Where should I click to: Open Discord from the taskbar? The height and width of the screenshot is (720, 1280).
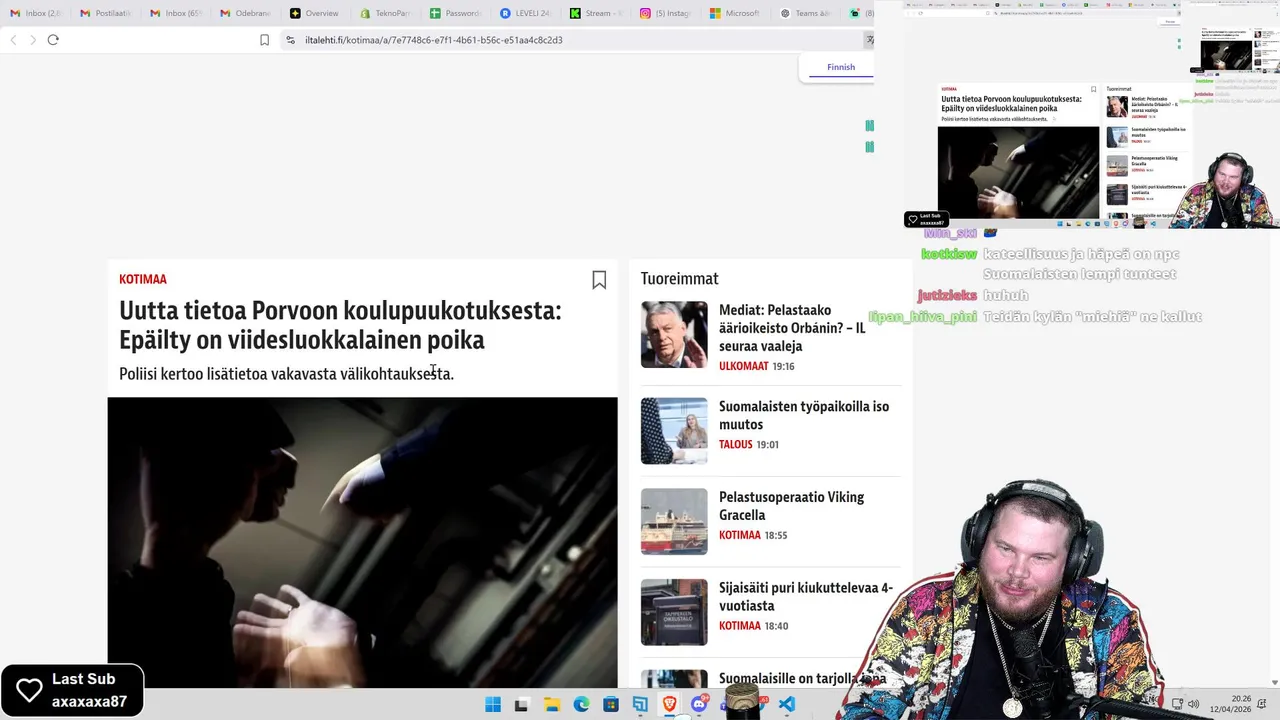[699, 704]
